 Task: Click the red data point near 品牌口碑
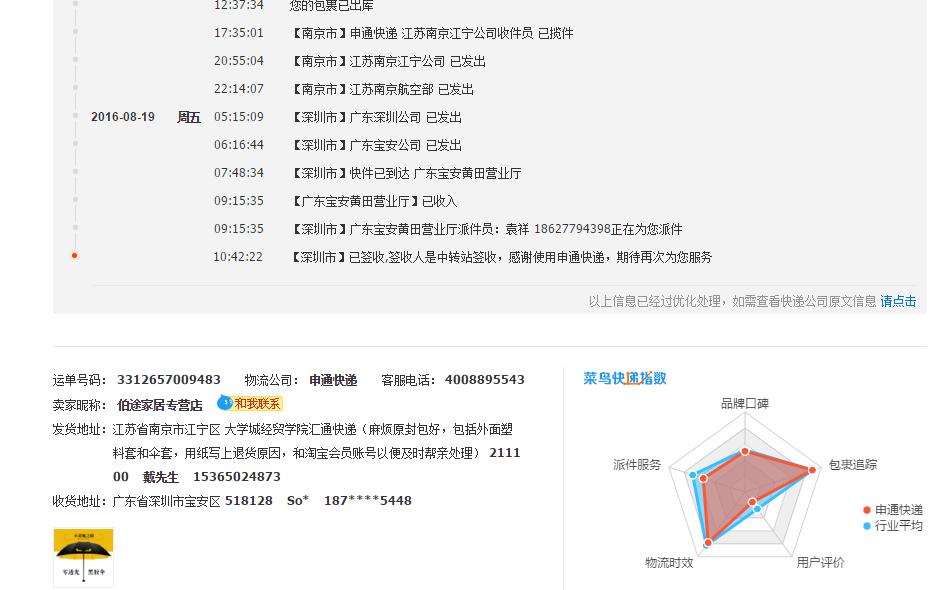[745, 452]
